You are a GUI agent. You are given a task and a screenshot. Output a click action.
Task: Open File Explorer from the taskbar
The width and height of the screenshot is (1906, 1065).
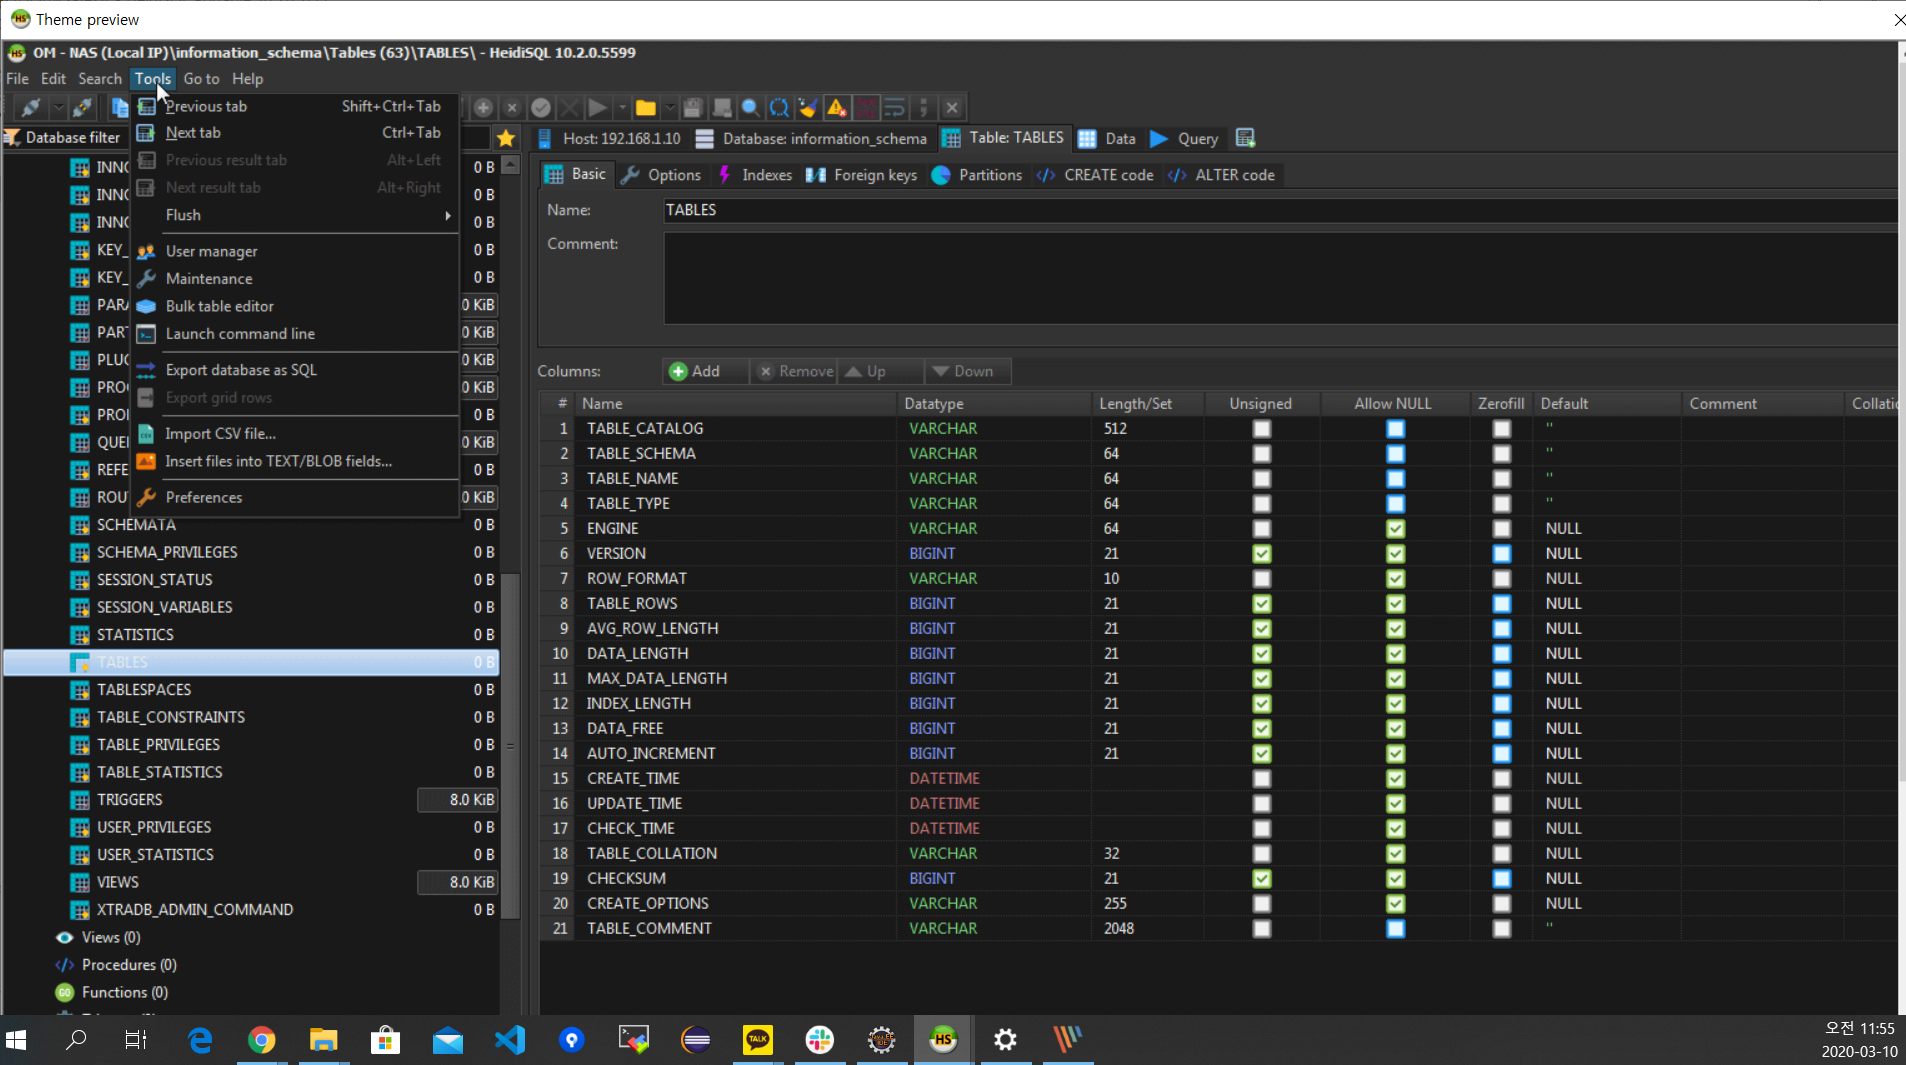point(324,1040)
